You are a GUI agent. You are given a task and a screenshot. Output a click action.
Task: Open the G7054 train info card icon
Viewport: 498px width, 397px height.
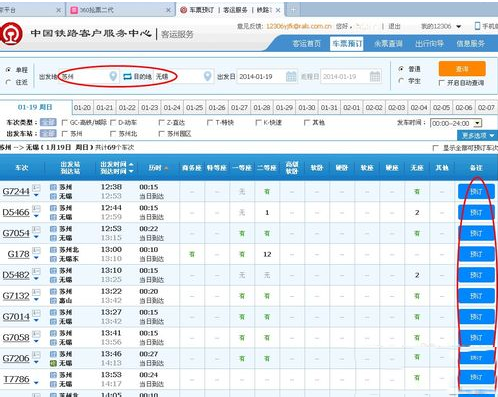point(36,229)
